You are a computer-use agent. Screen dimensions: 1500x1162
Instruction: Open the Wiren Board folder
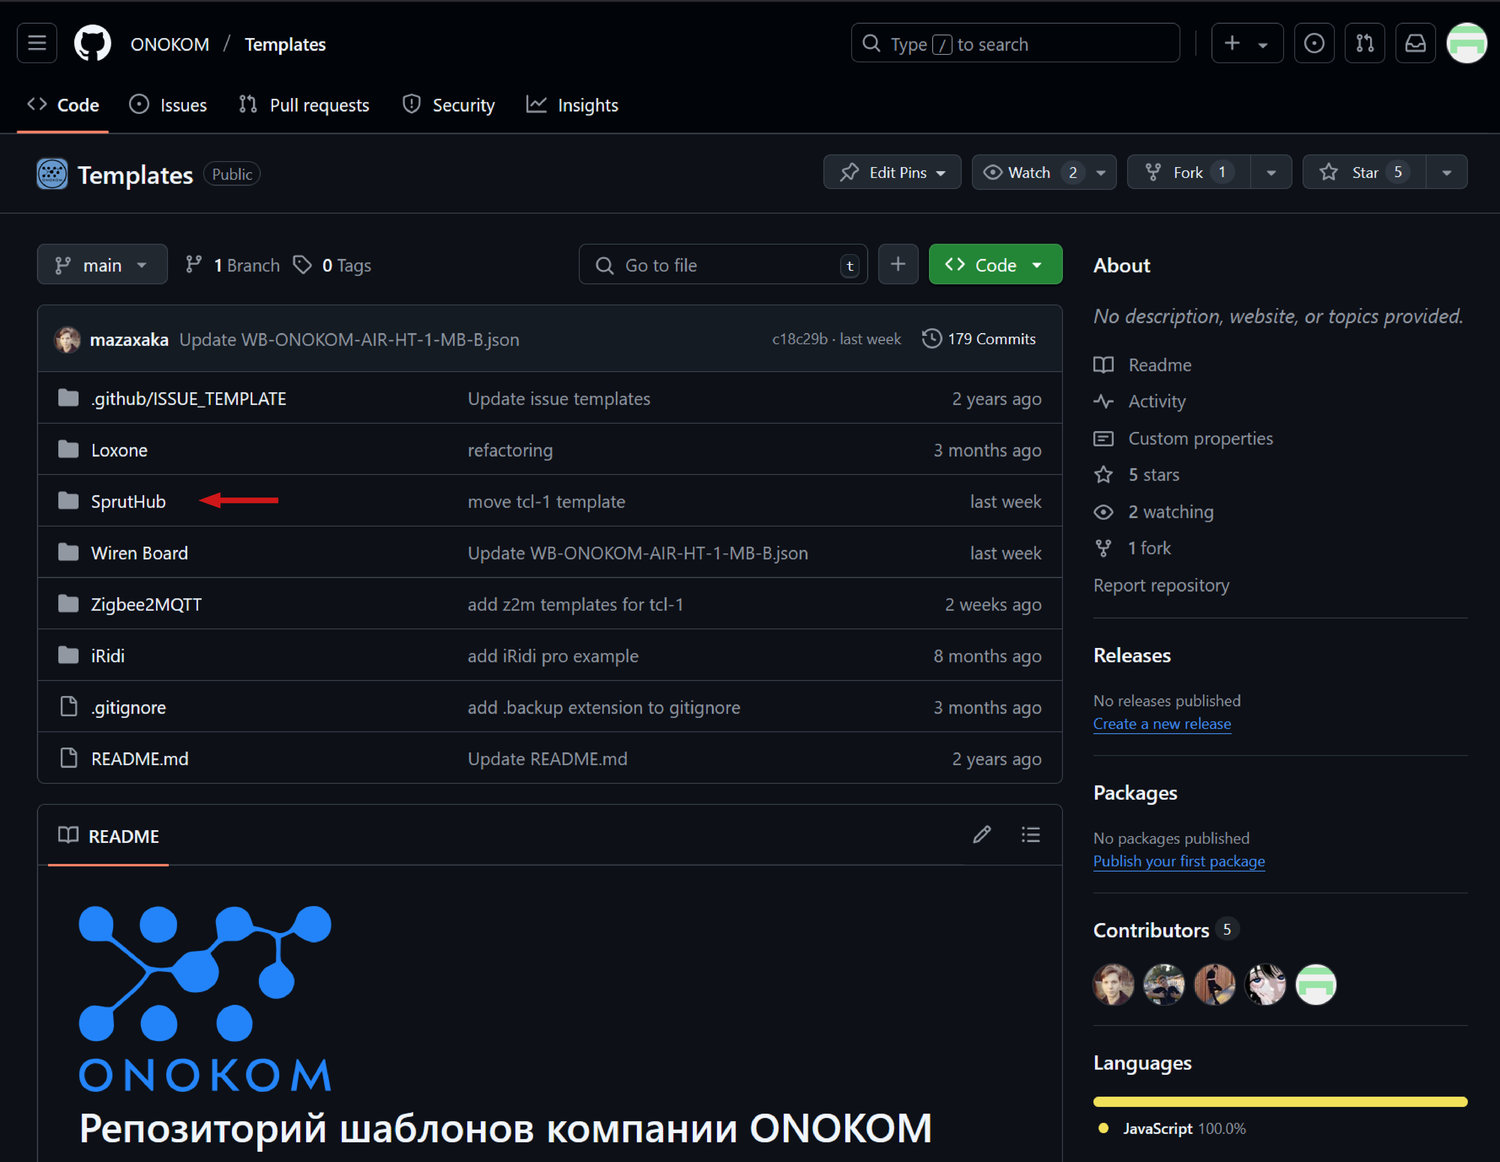pyautogui.click(x=139, y=553)
